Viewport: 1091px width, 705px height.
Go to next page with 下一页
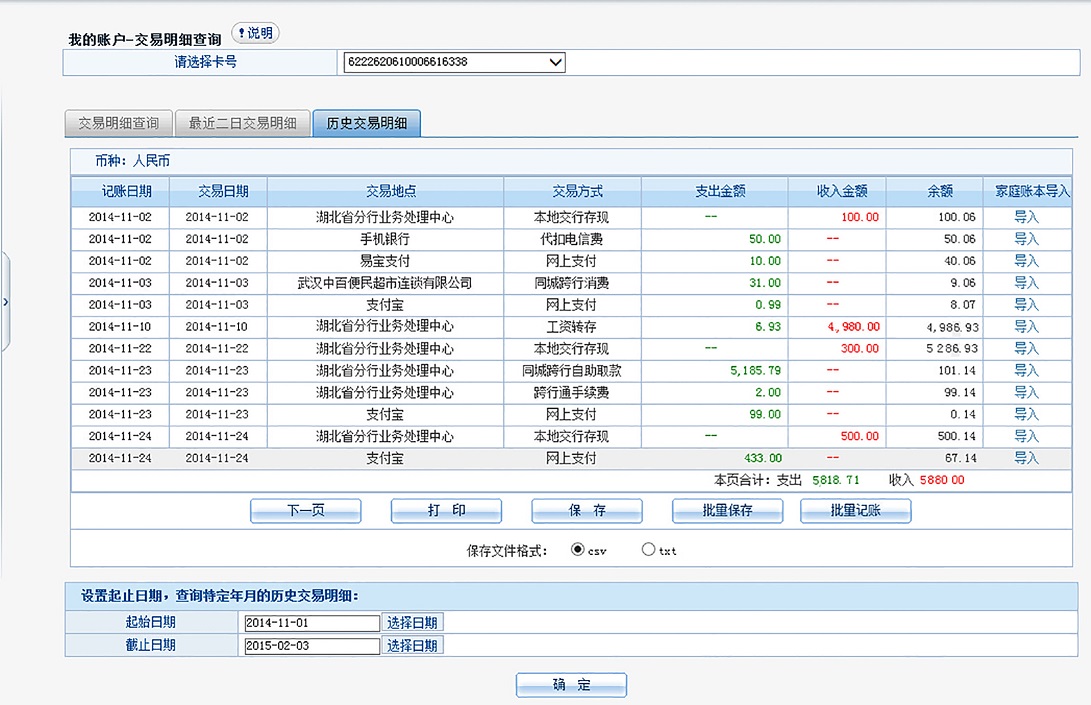(x=305, y=511)
